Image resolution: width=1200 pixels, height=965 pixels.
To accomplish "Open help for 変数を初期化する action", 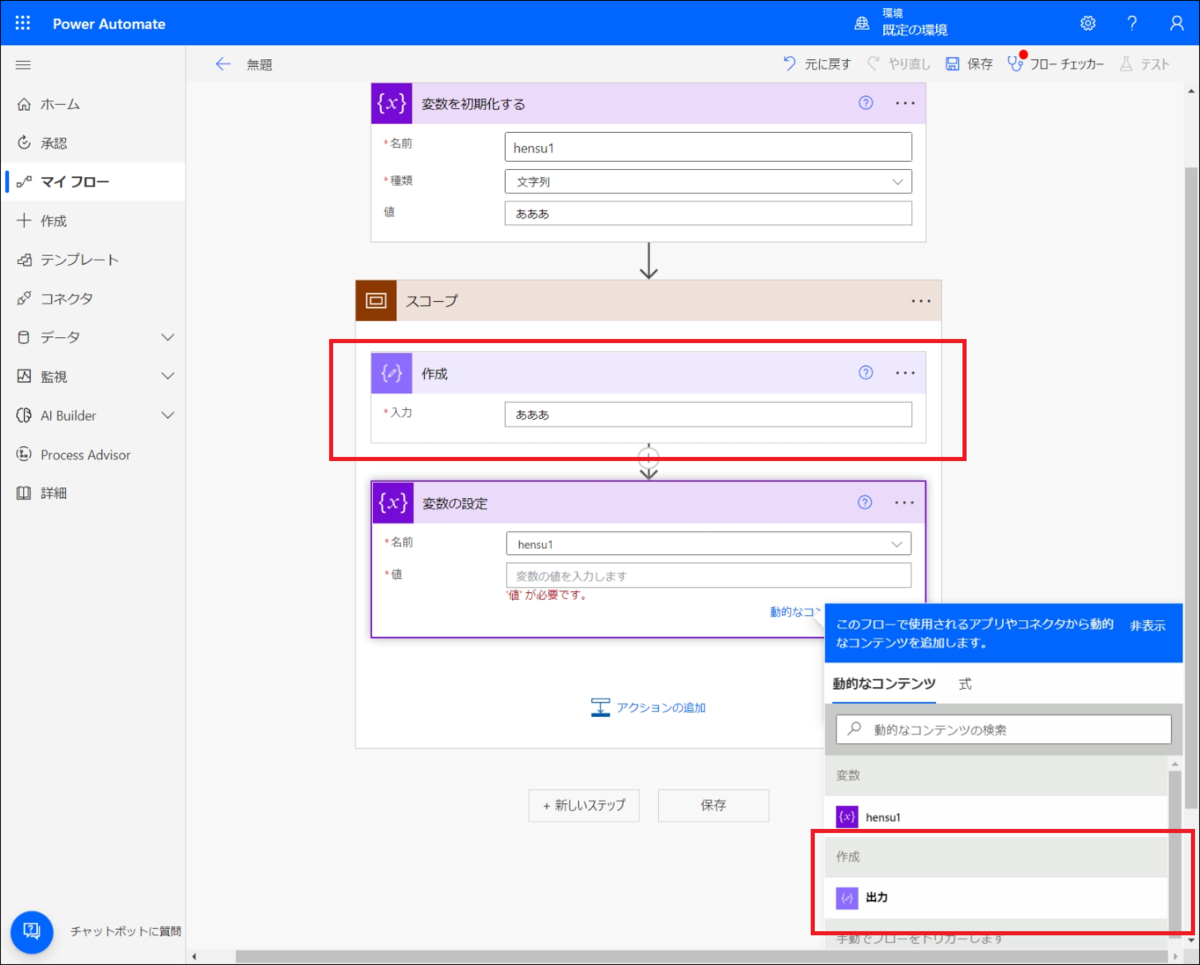I will pos(866,103).
